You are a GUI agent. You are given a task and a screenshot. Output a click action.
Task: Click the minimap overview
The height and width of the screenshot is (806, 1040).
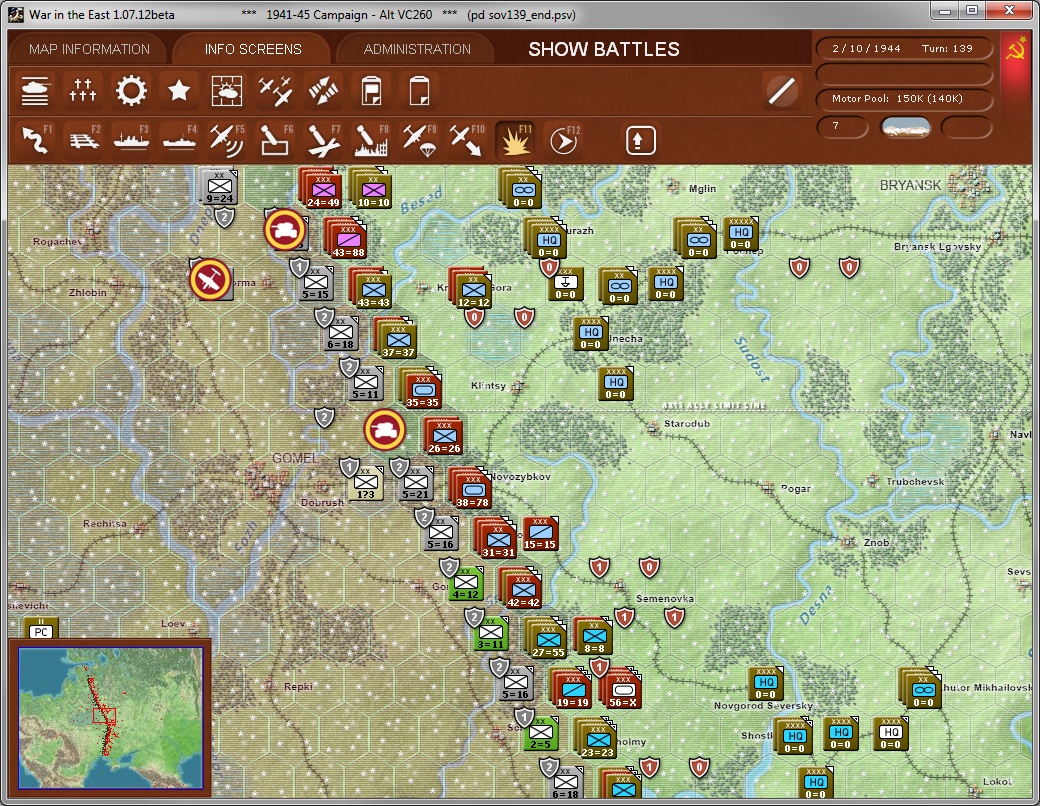coord(110,718)
